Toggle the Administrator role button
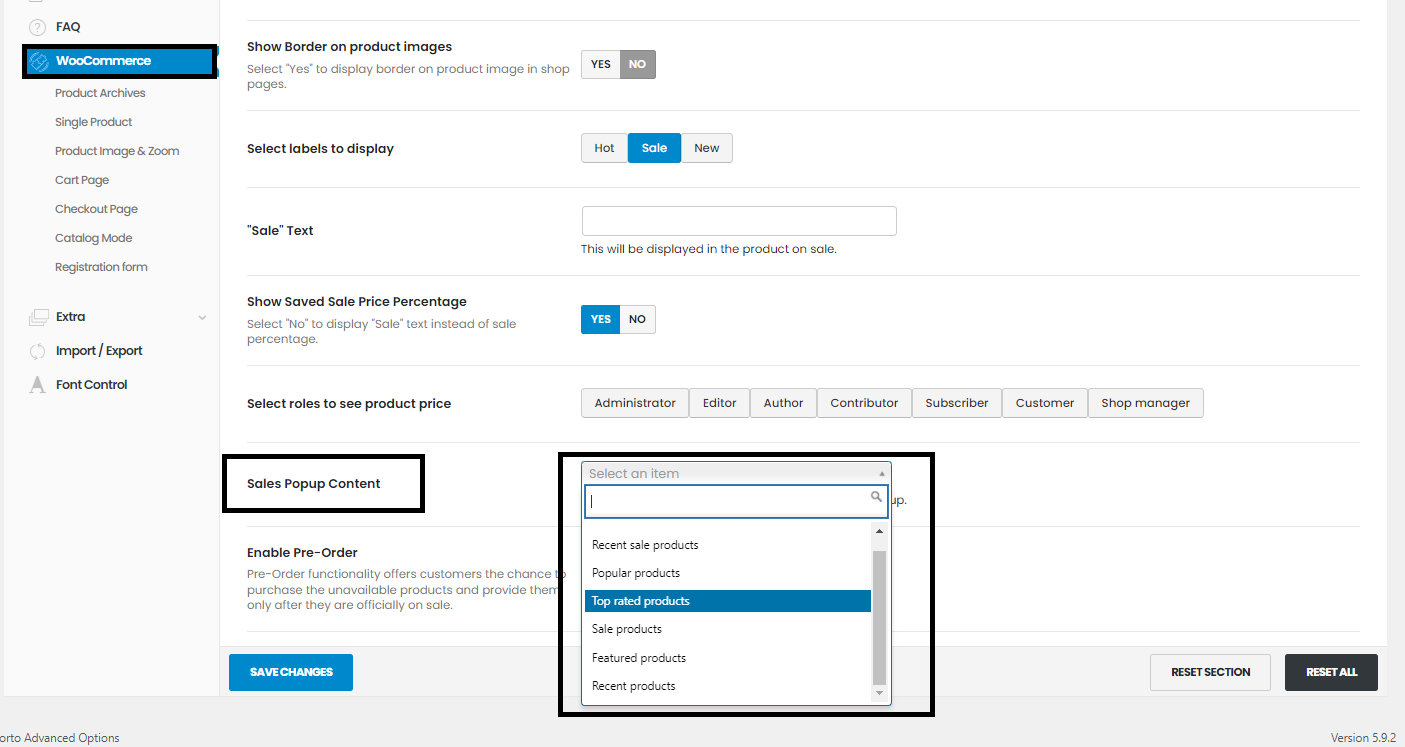 [x=635, y=403]
